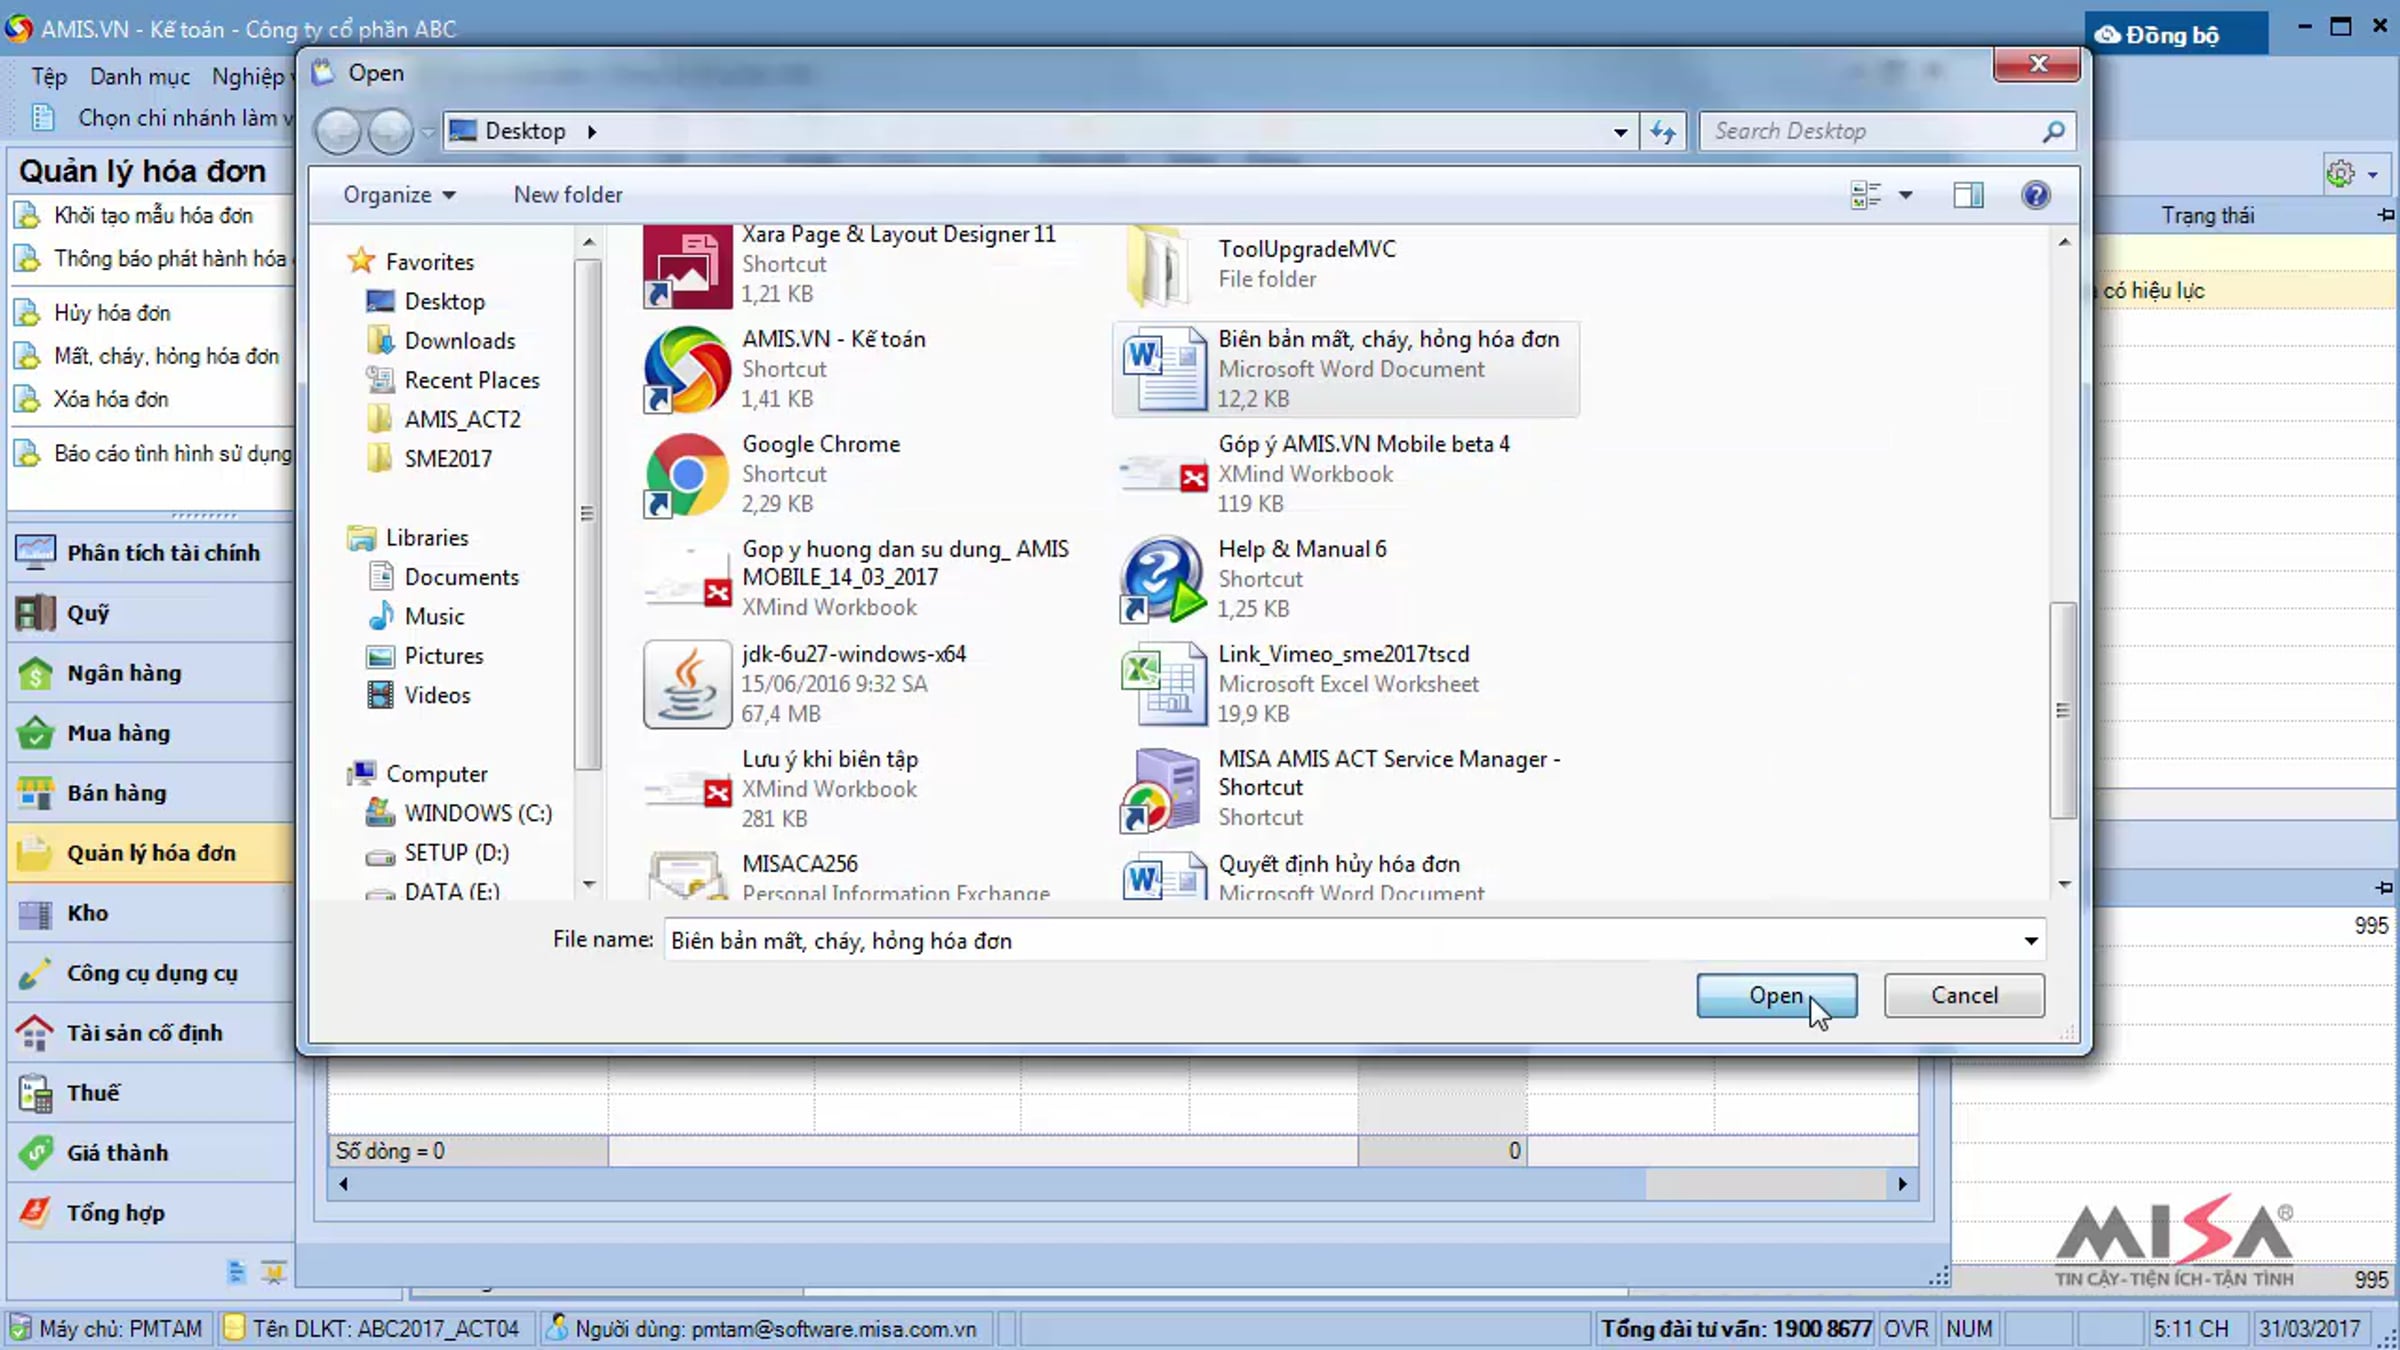
Task: Open the Organize dropdown menu
Action: [399, 195]
